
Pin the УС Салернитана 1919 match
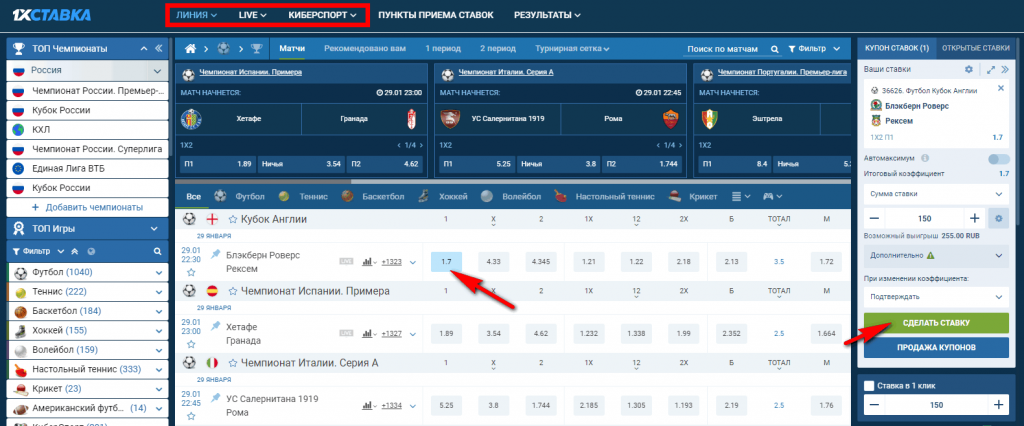tap(216, 397)
